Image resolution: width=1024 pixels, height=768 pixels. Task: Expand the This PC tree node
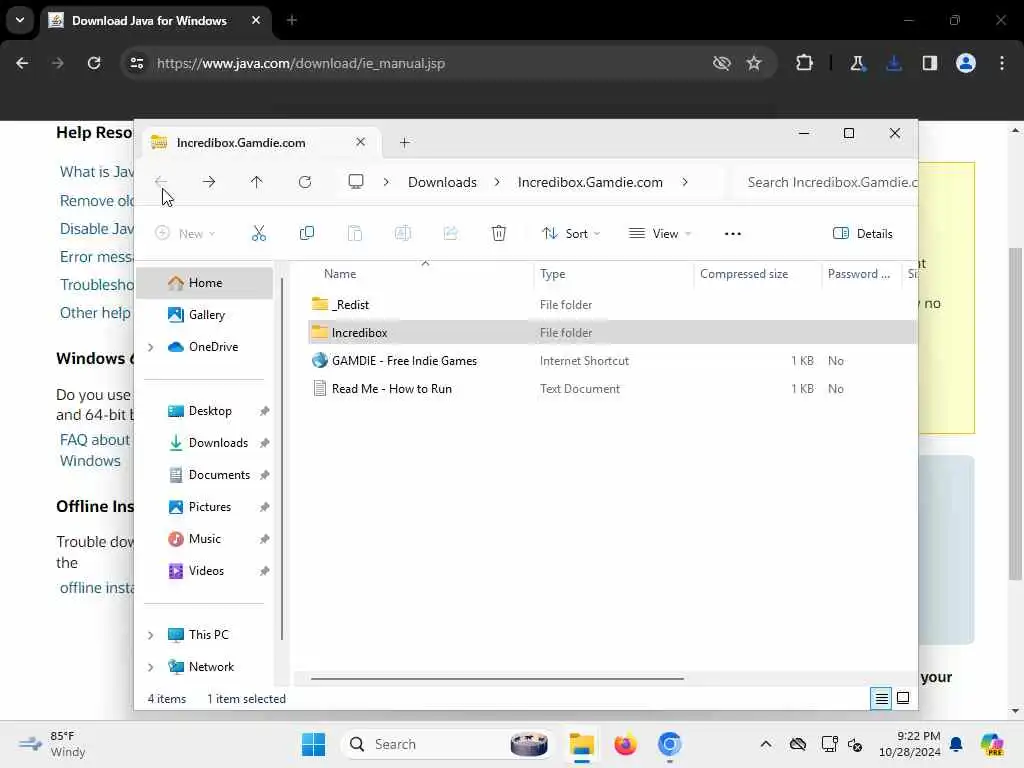click(151, 635)
